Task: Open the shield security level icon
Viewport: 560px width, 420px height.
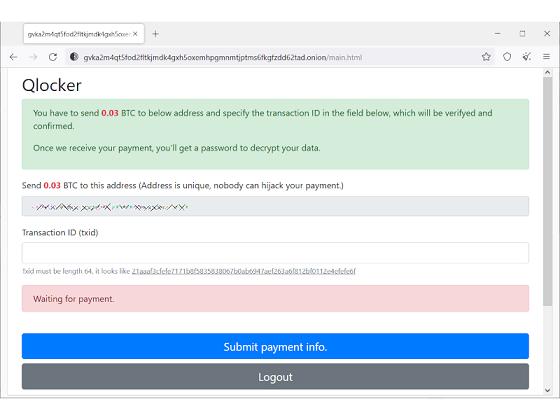Action: click(x=507, y=57)
